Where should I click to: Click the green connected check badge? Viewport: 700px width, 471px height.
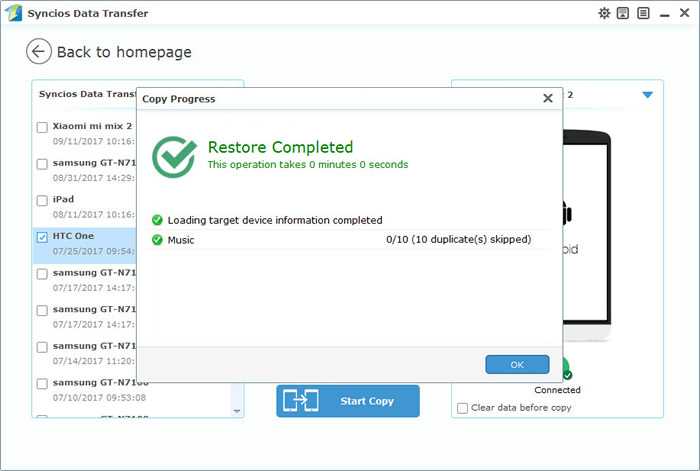567,375
